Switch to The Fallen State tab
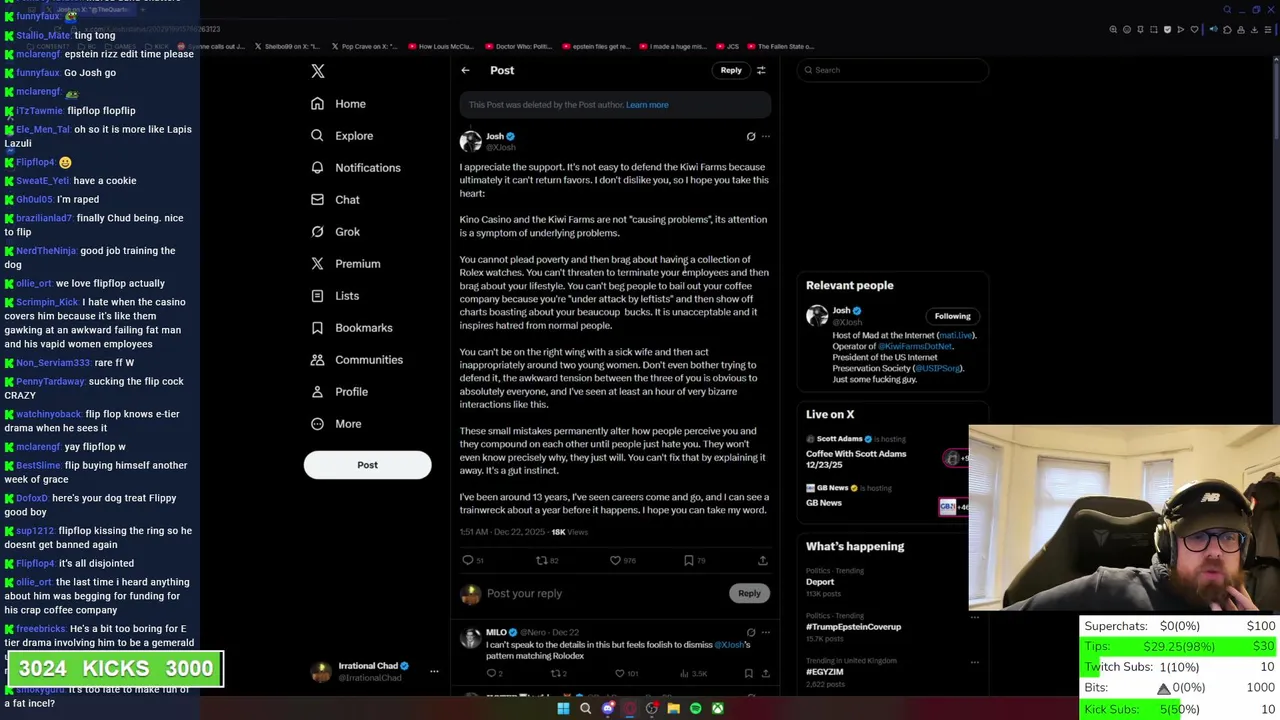The height and width of the screenshot is (720, 1280). pyautogui.click(x=783, y=46)
